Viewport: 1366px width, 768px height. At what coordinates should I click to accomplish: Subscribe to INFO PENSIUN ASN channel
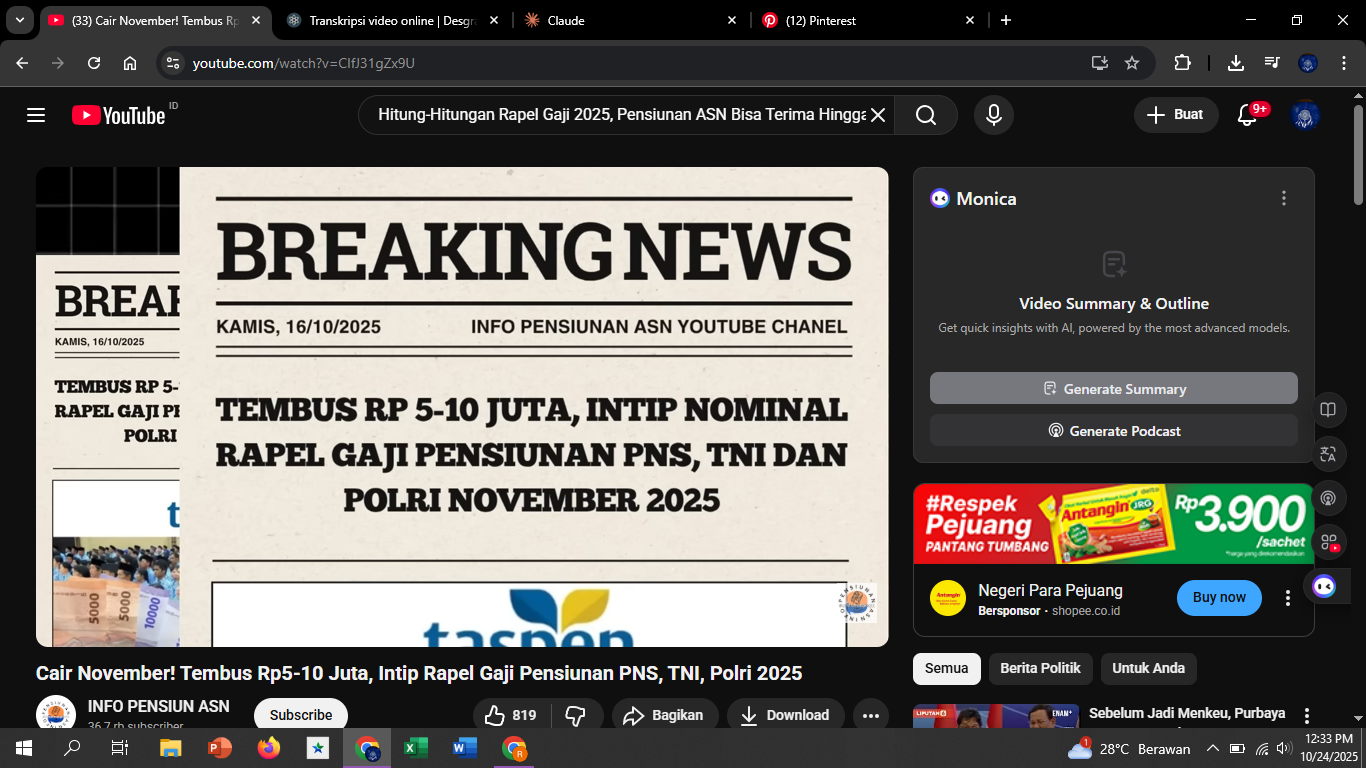(301, 715)
